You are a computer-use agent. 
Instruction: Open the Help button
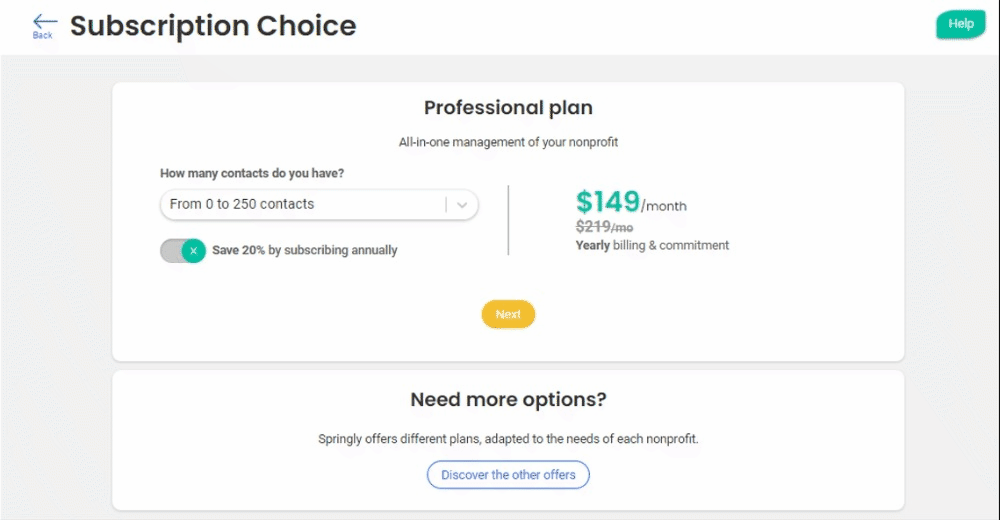click(960, 24)
